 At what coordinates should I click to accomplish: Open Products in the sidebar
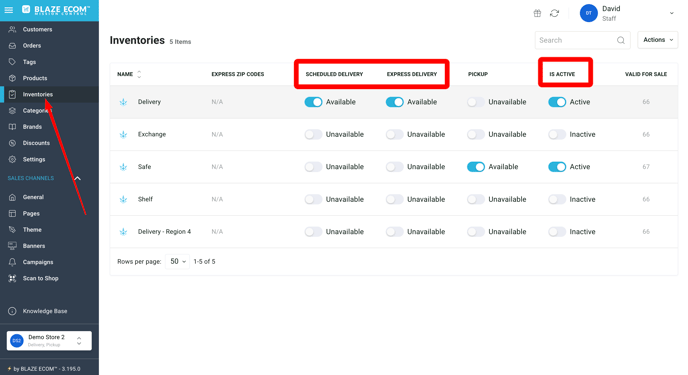coord(35,78)
